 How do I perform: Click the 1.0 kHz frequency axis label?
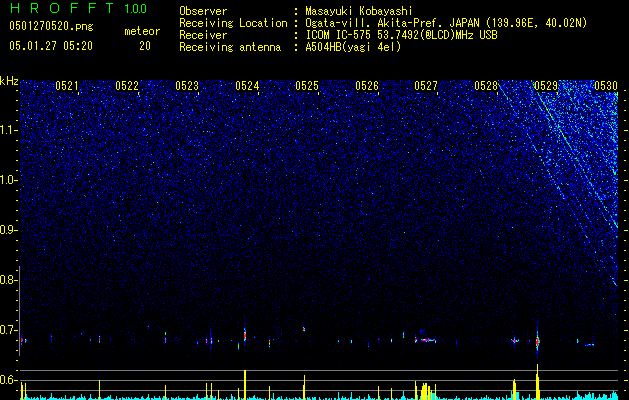(x=9, y=180)
